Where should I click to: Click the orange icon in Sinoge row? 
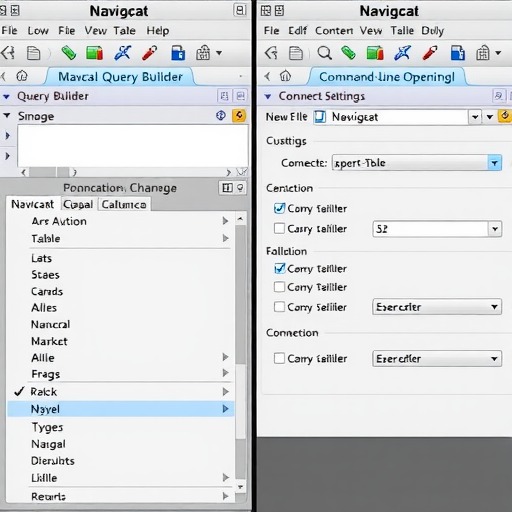[239, 116]
